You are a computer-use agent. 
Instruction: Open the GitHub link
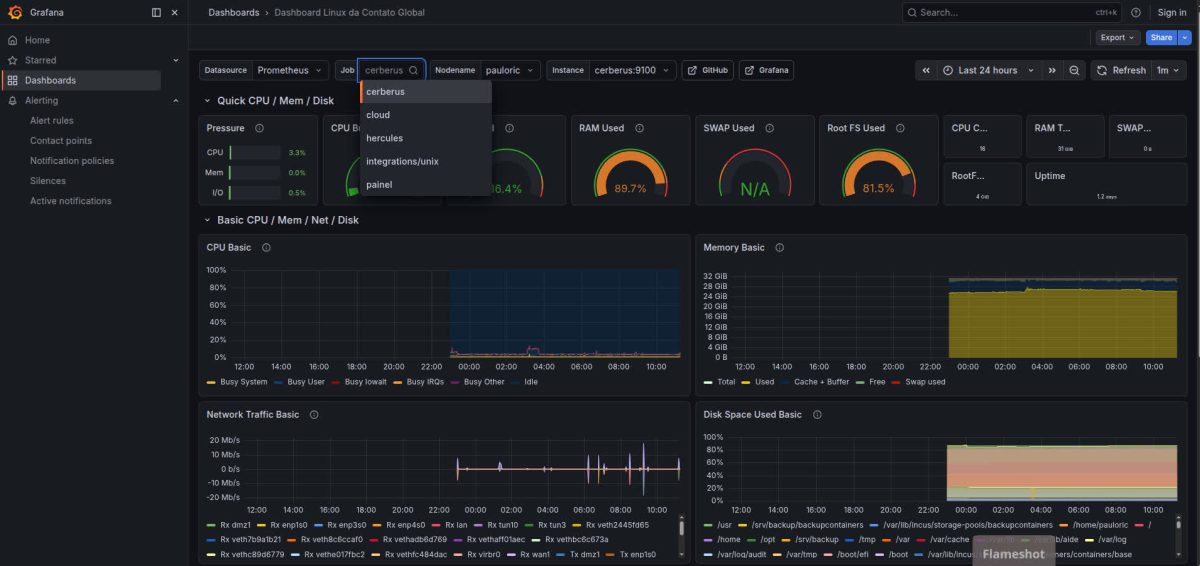pyautogui.click(x=708, y=71)
